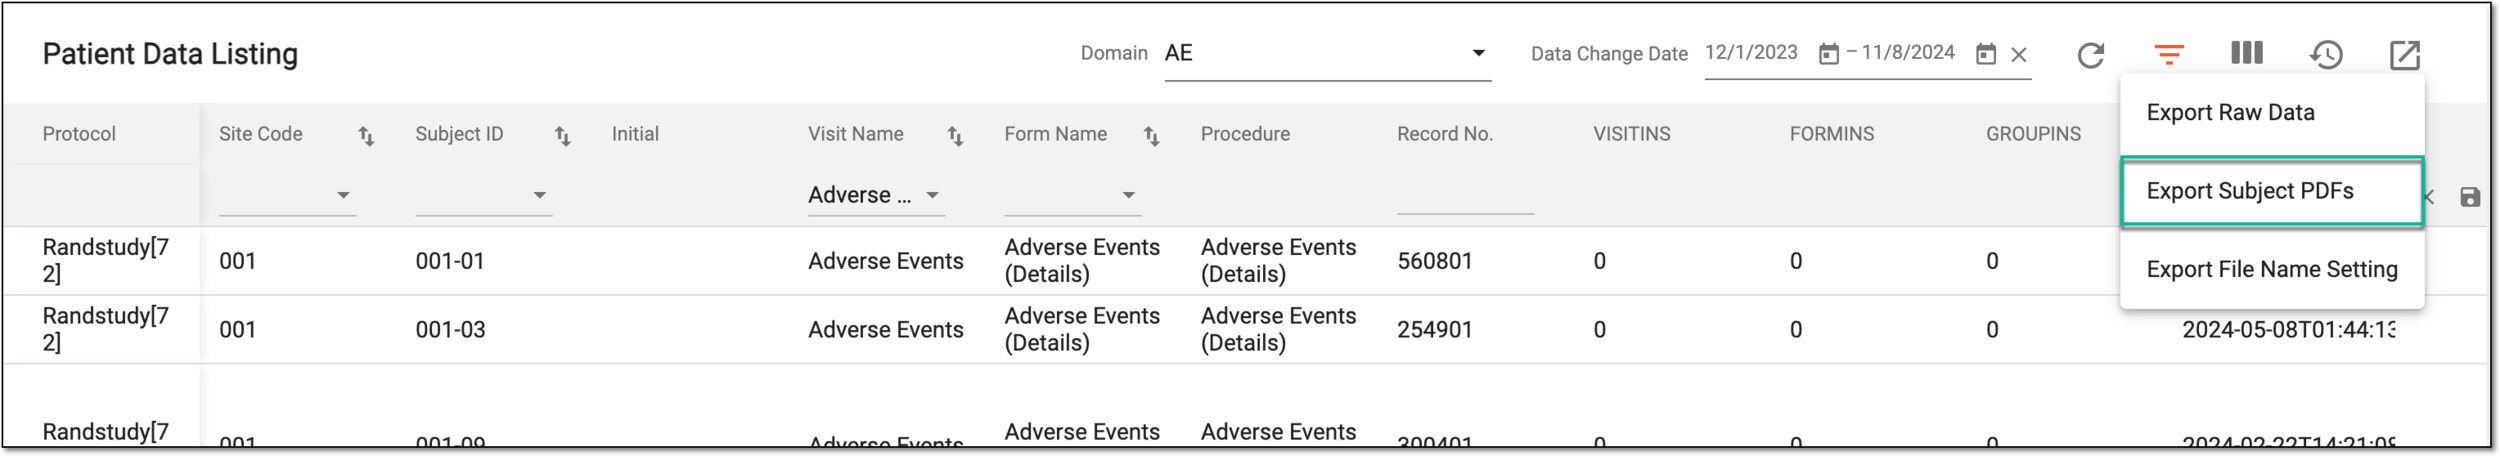The width and height of the screenshot is (2500, 456).
Task: Sort by Site Code column
Action: pyautogui.click(x=366, y=136)
